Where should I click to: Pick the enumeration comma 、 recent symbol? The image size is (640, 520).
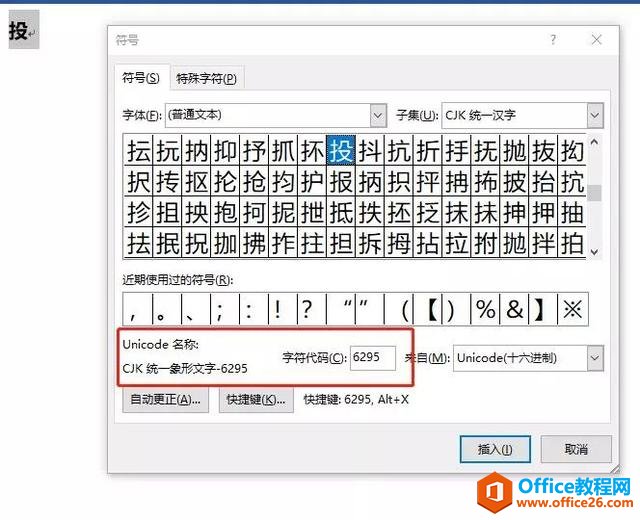click(196, 309)
